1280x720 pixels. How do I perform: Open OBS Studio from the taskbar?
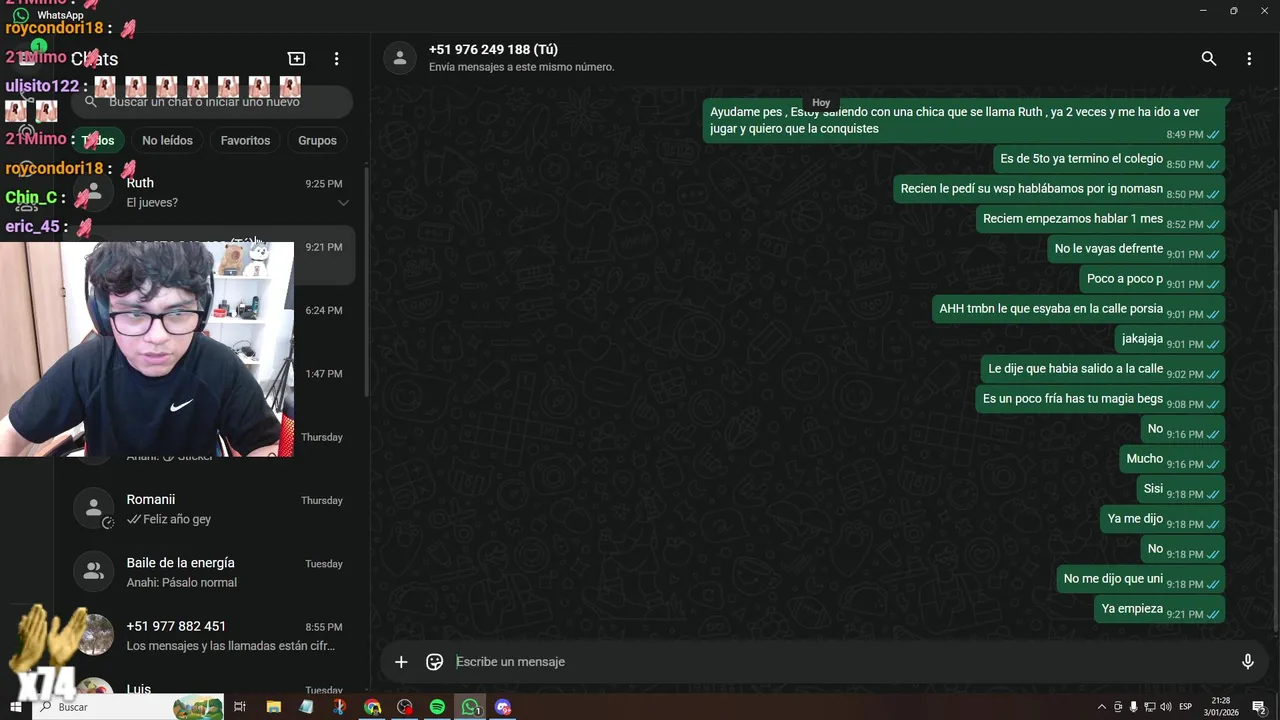click(405, 707)
